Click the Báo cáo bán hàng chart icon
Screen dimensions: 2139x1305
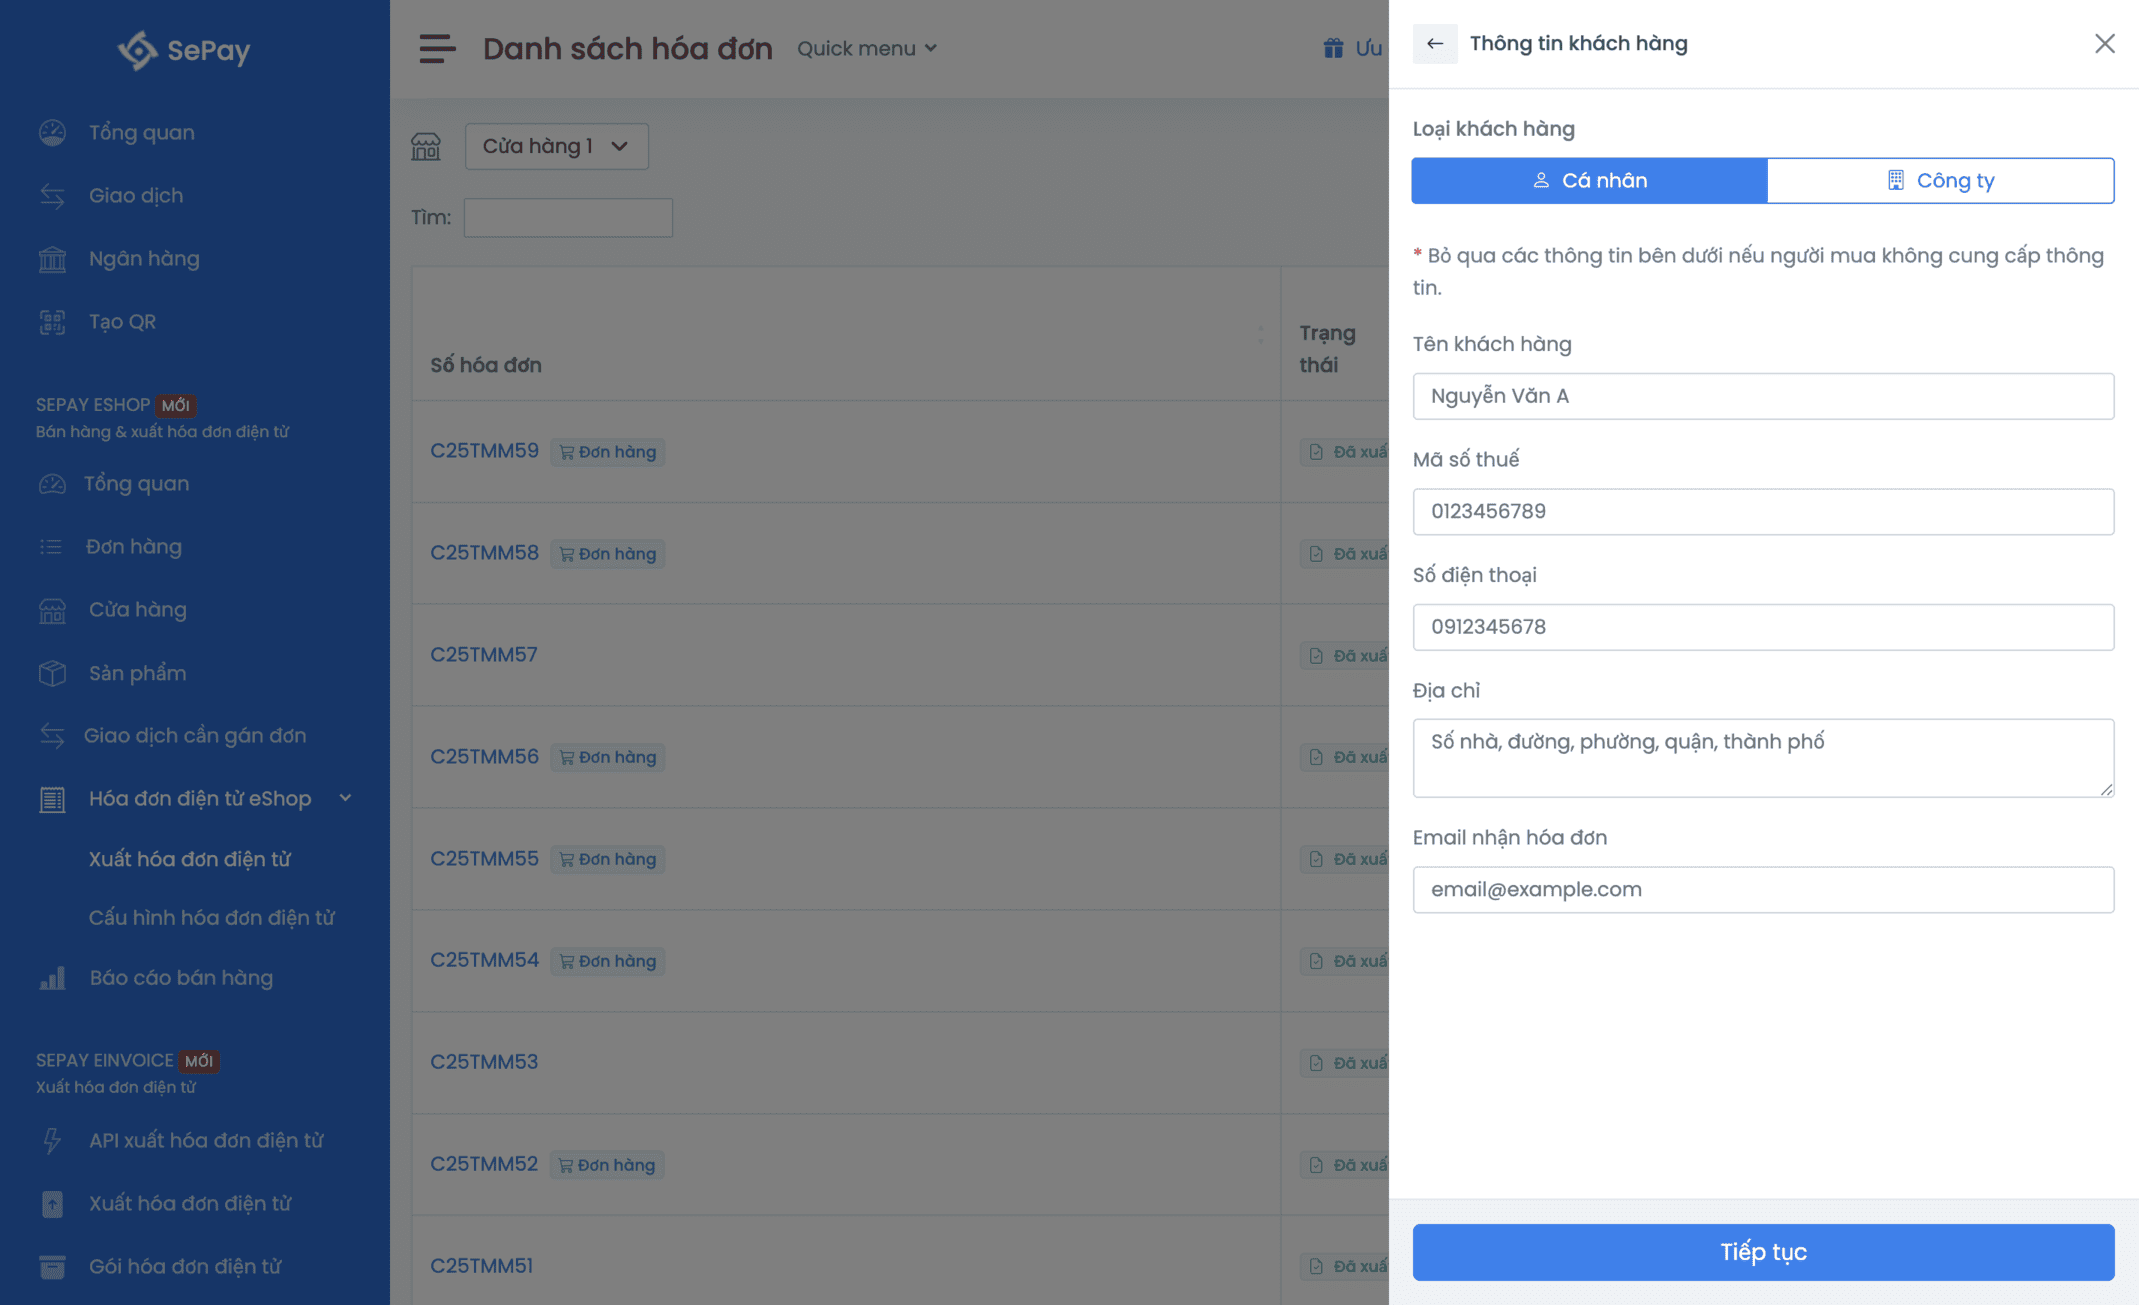click(x=52, y=978)
